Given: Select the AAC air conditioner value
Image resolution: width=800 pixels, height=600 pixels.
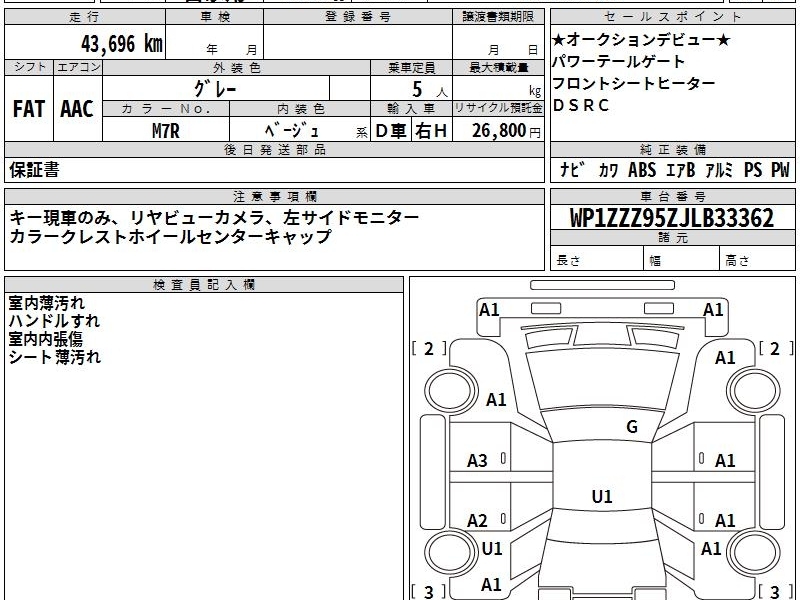Looking at the screenshot, I should (77, 109).
